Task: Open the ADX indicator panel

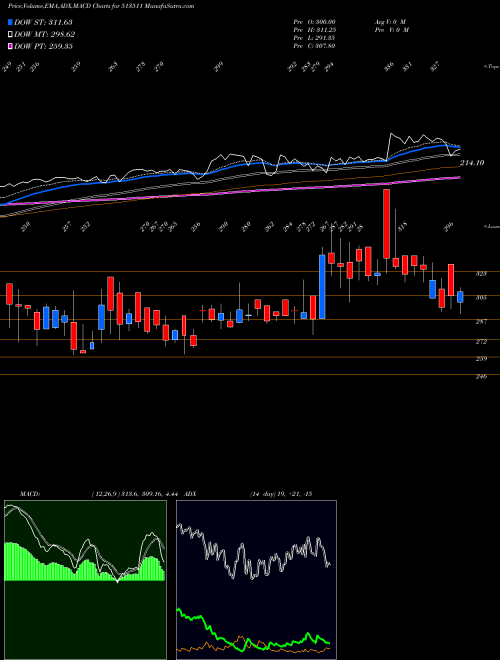Action: 256,580
